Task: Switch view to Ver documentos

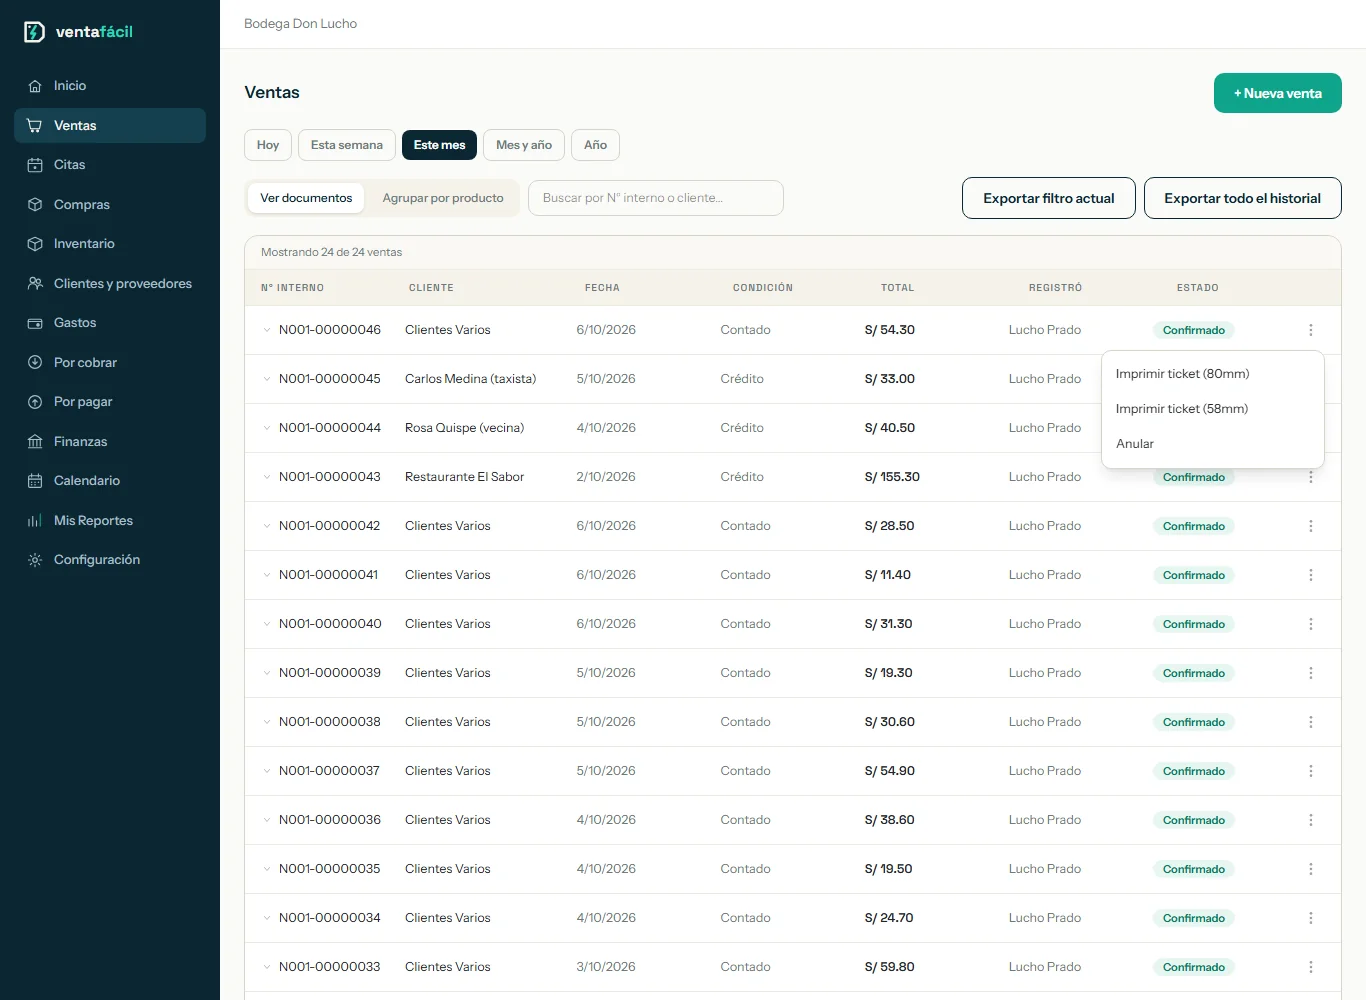Action: click(x=306, y=198)
